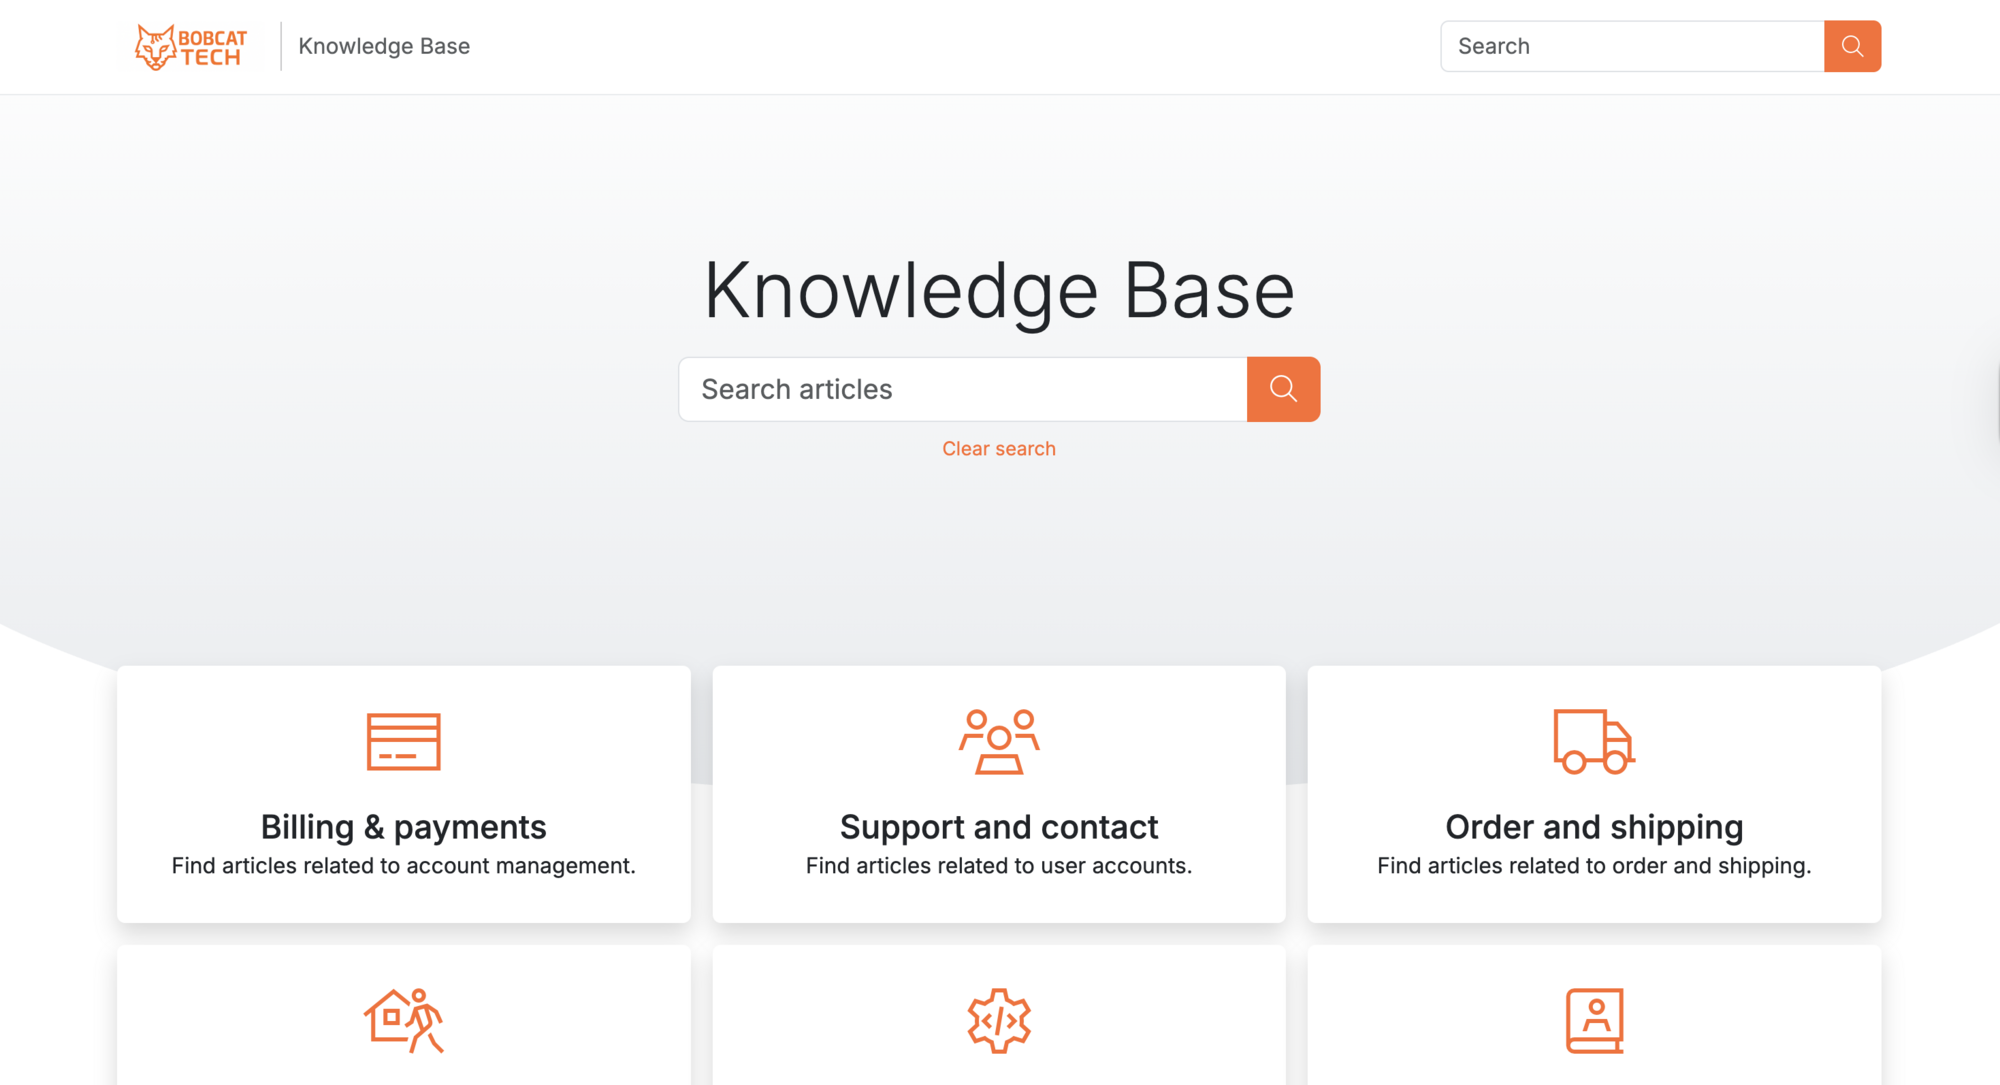This screenshot has height=1085, width=2000.
Task: Click the Bobcat Tech logo
Action: [x=191, y=46]
